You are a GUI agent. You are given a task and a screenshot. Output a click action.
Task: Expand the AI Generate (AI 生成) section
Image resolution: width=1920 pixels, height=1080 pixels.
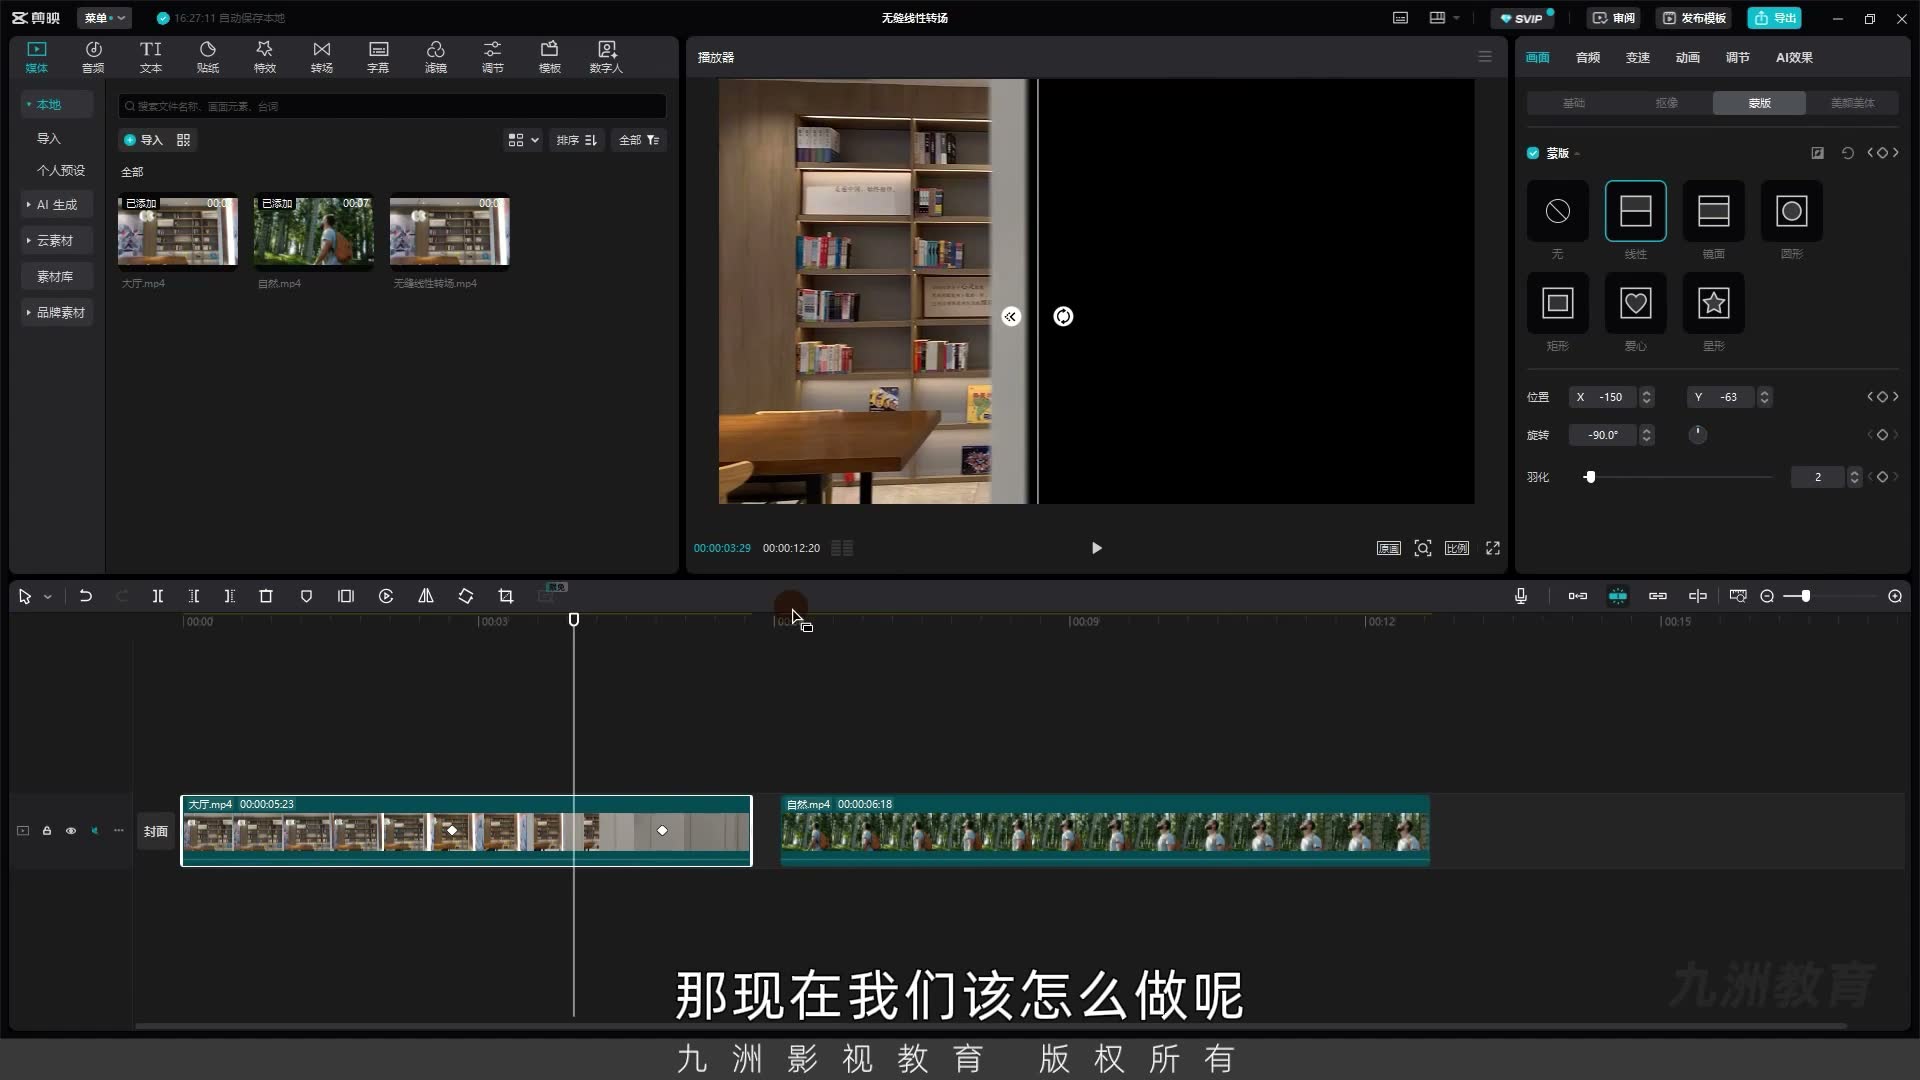[x=56, y=205]
